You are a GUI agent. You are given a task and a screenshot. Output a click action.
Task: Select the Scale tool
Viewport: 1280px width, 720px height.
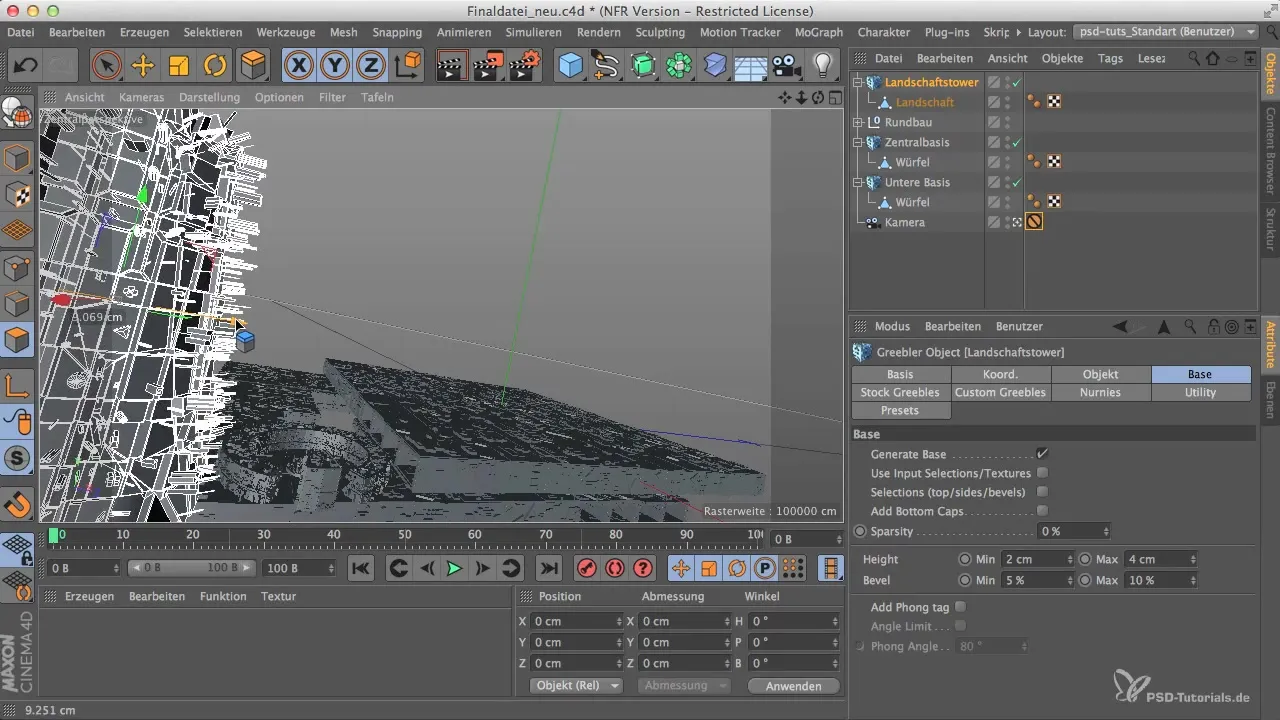tap(179, 66)
